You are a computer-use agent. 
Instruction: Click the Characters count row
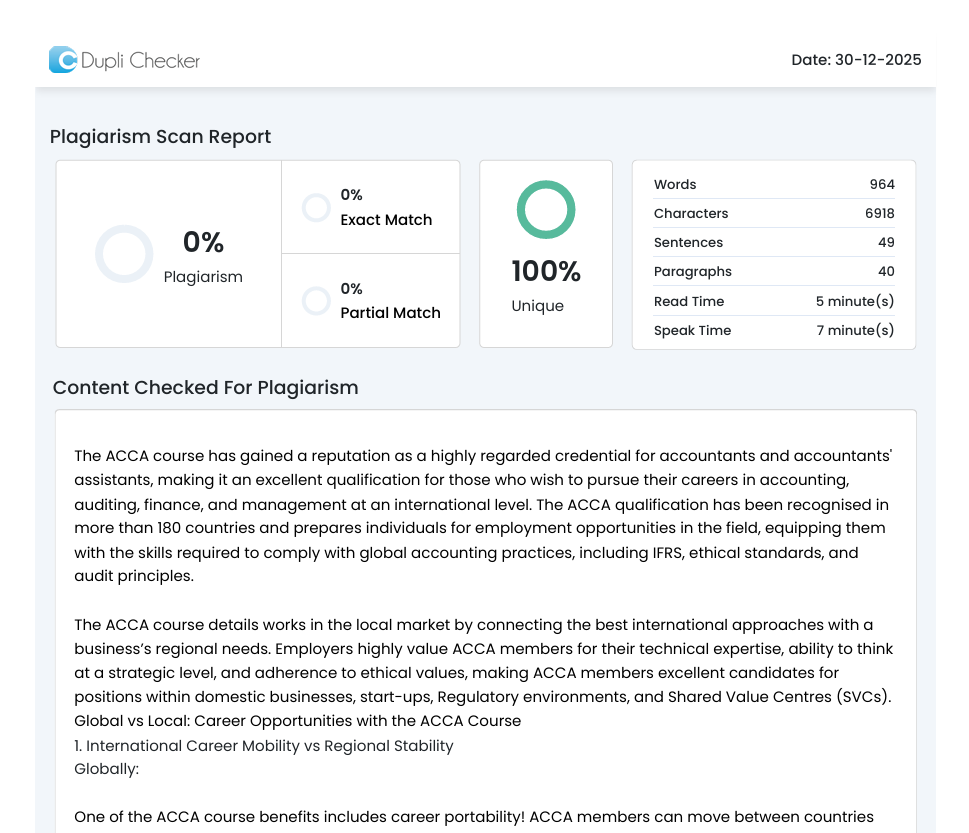pyautogui.click(x=773, y=214)
